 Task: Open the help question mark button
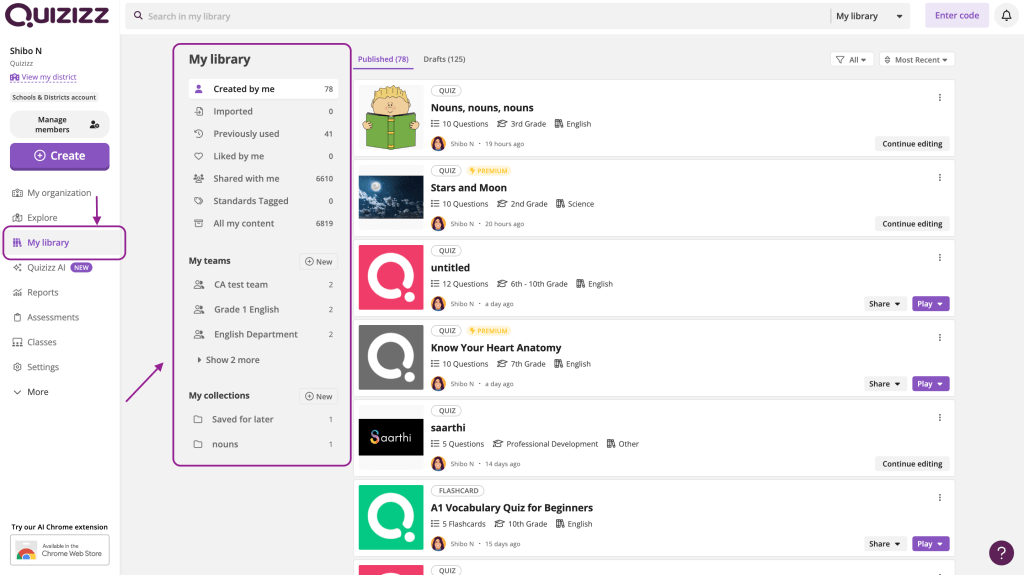point(1001,552)
